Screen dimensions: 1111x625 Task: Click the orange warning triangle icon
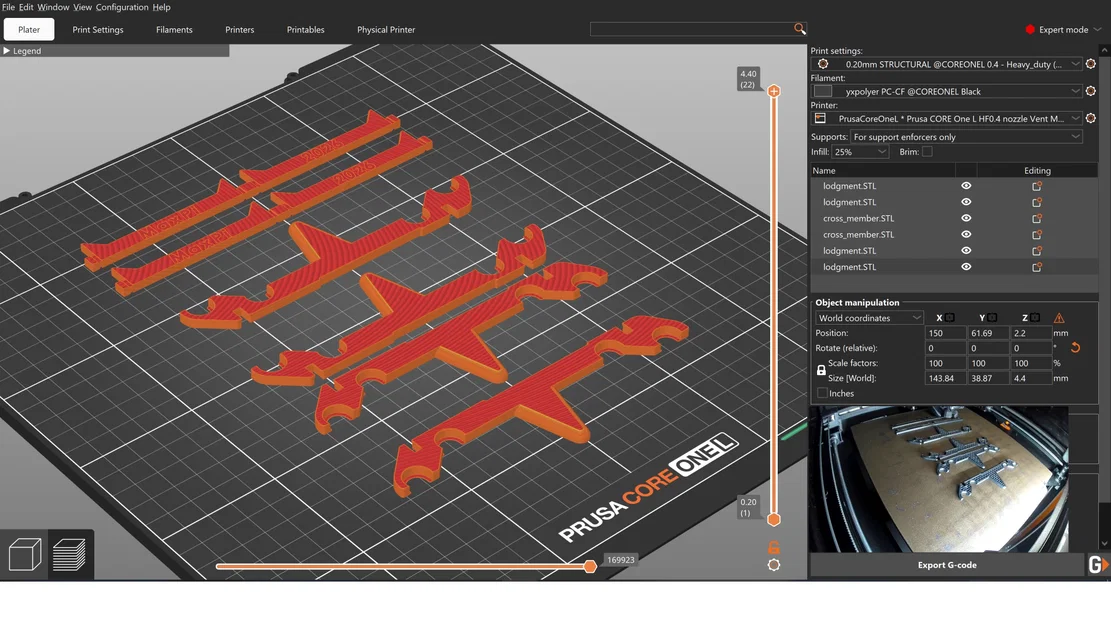(1059, 317)
